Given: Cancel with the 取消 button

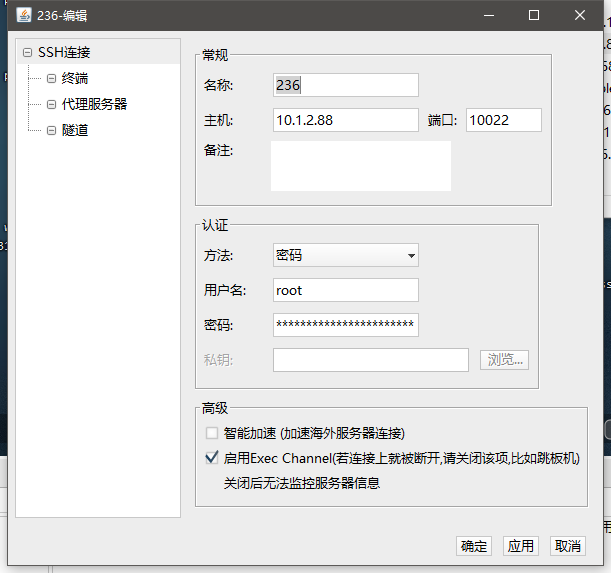Looking at the screenshot, I should point(568,546).
